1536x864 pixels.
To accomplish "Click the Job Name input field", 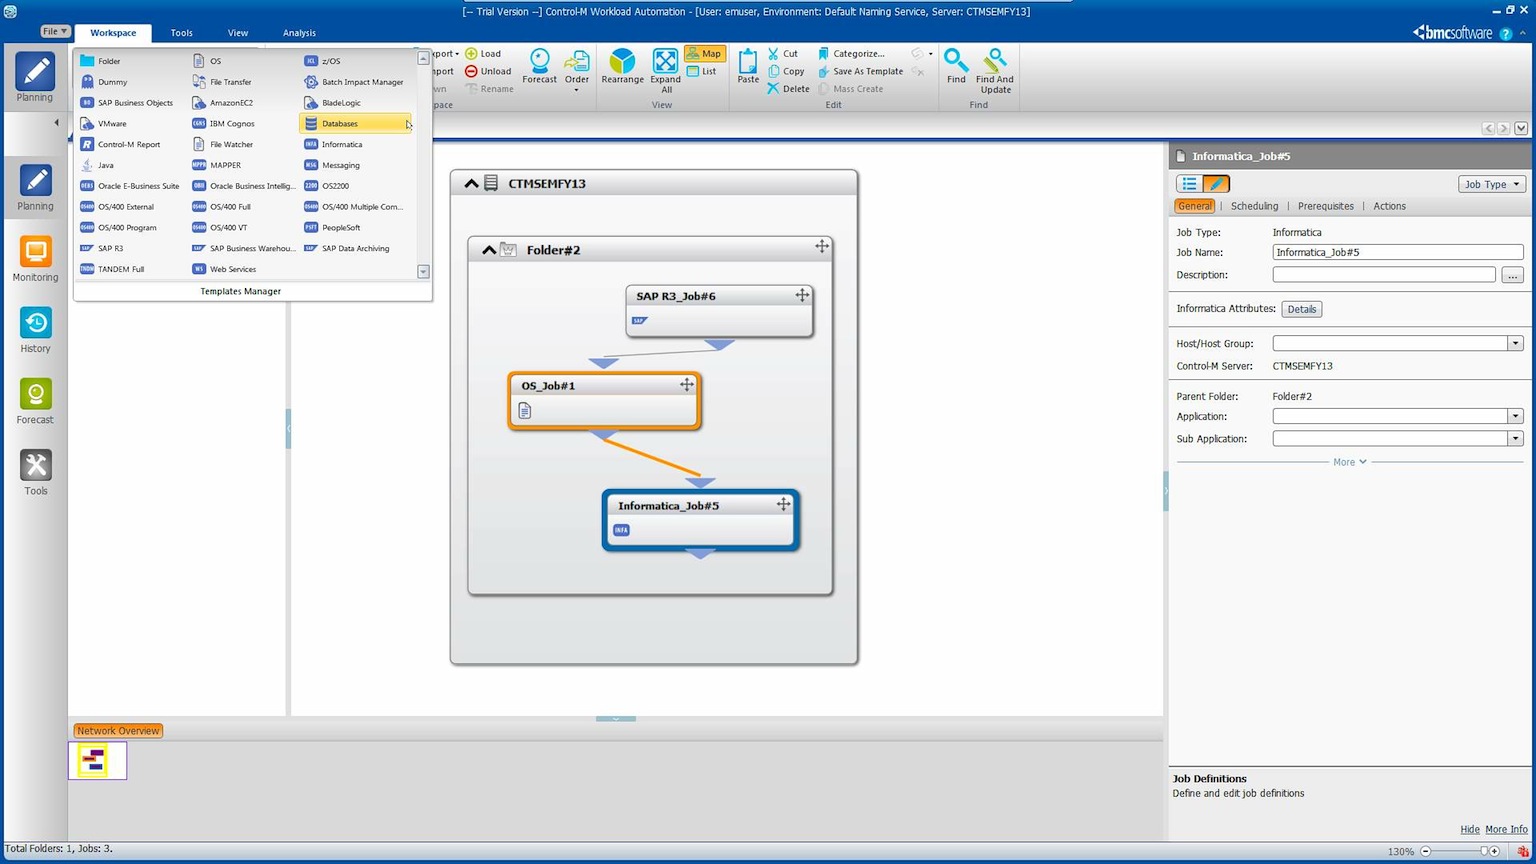I will coord(1397,253).
